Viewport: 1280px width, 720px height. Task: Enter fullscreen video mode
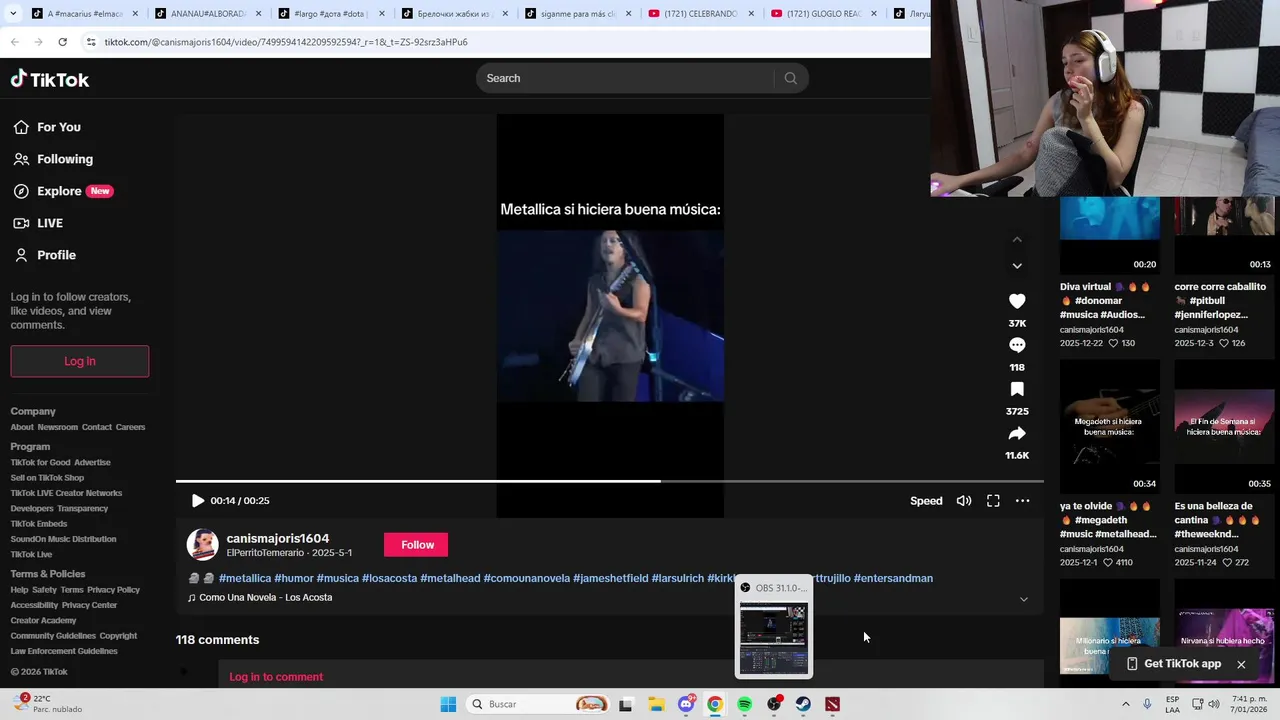[993, 500]
